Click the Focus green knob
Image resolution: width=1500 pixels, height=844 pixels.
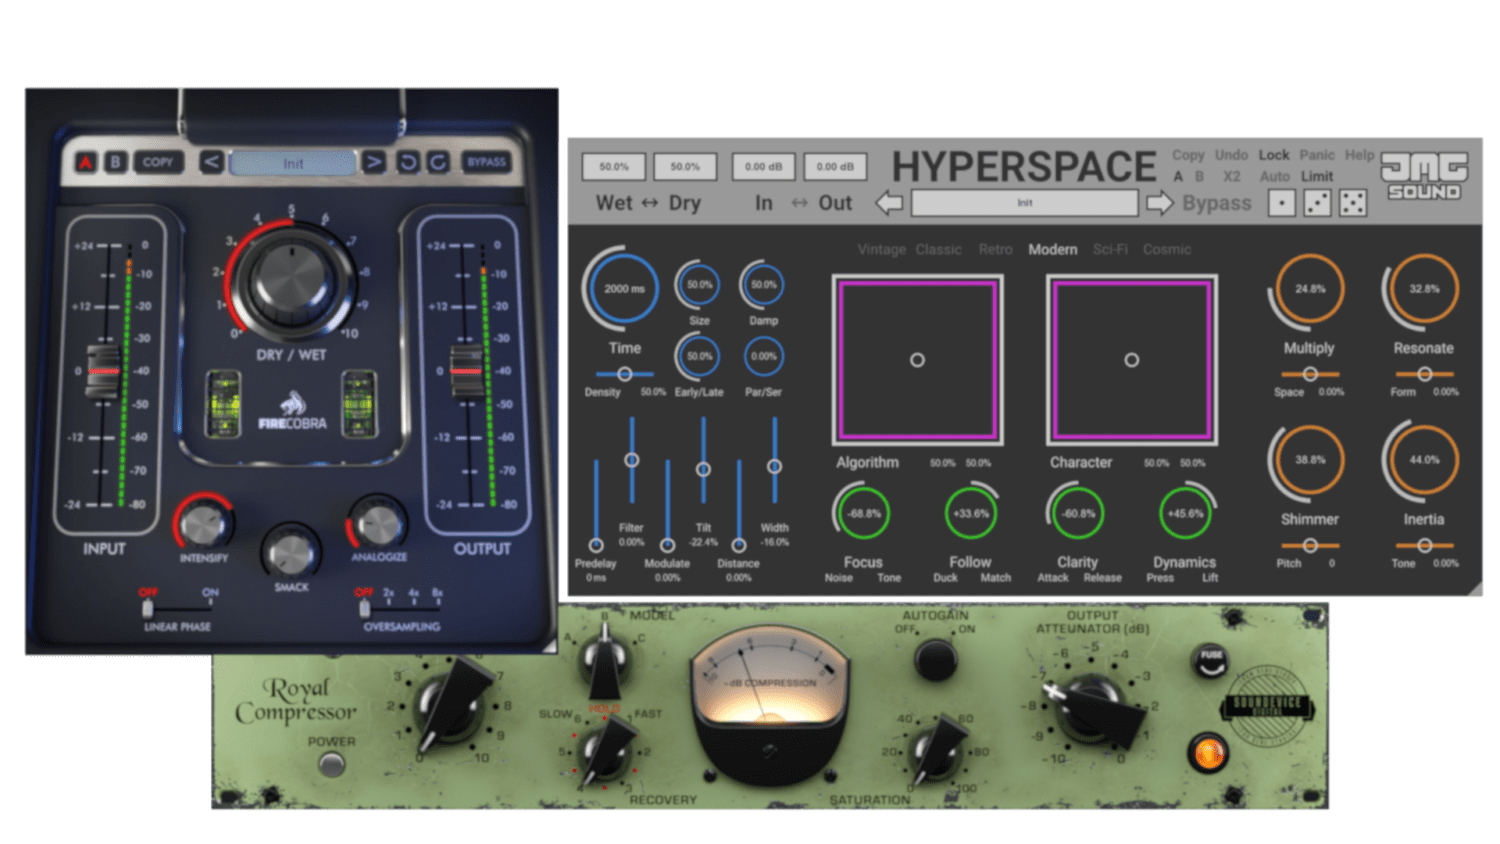863,514
